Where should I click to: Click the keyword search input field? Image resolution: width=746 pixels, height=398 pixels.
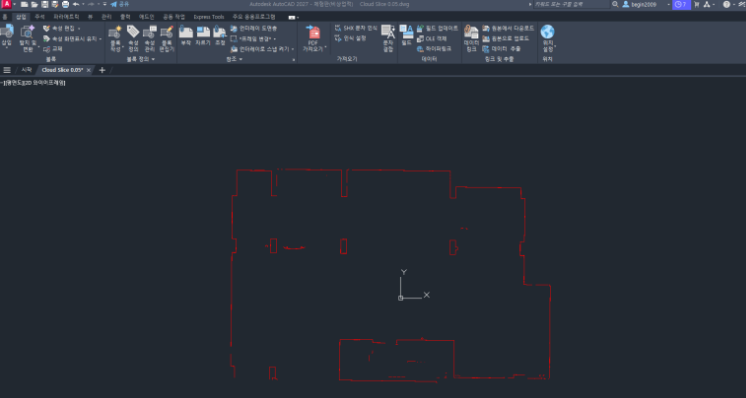point(571,4)
